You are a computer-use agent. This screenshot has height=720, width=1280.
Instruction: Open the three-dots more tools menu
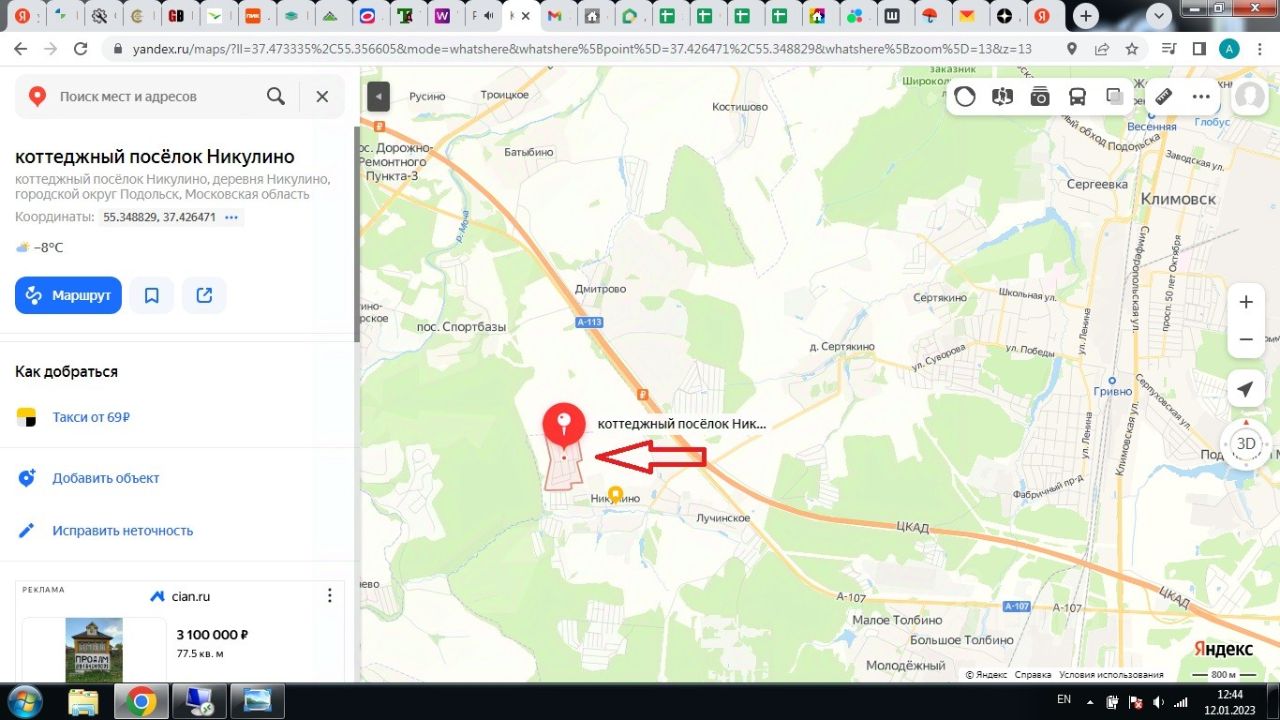1202,97
